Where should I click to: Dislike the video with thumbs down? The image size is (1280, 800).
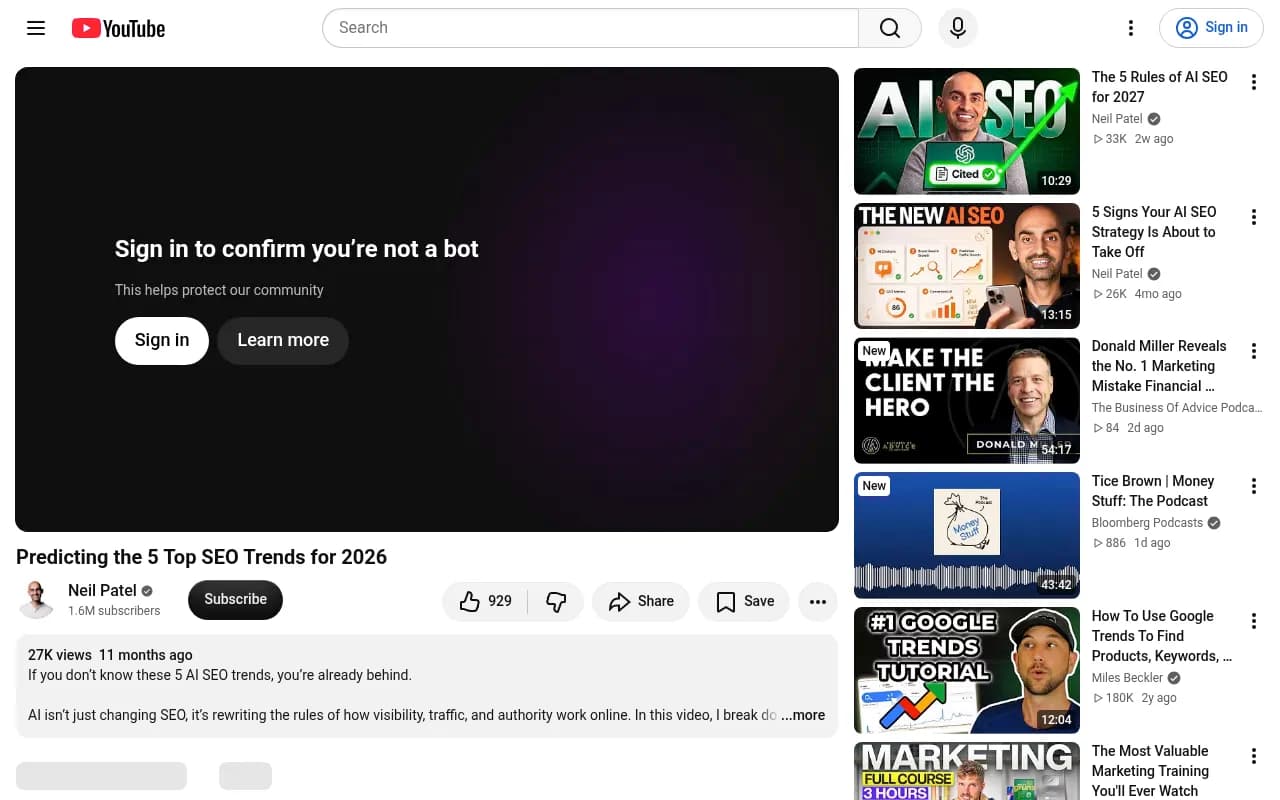[x=556, y=601]
